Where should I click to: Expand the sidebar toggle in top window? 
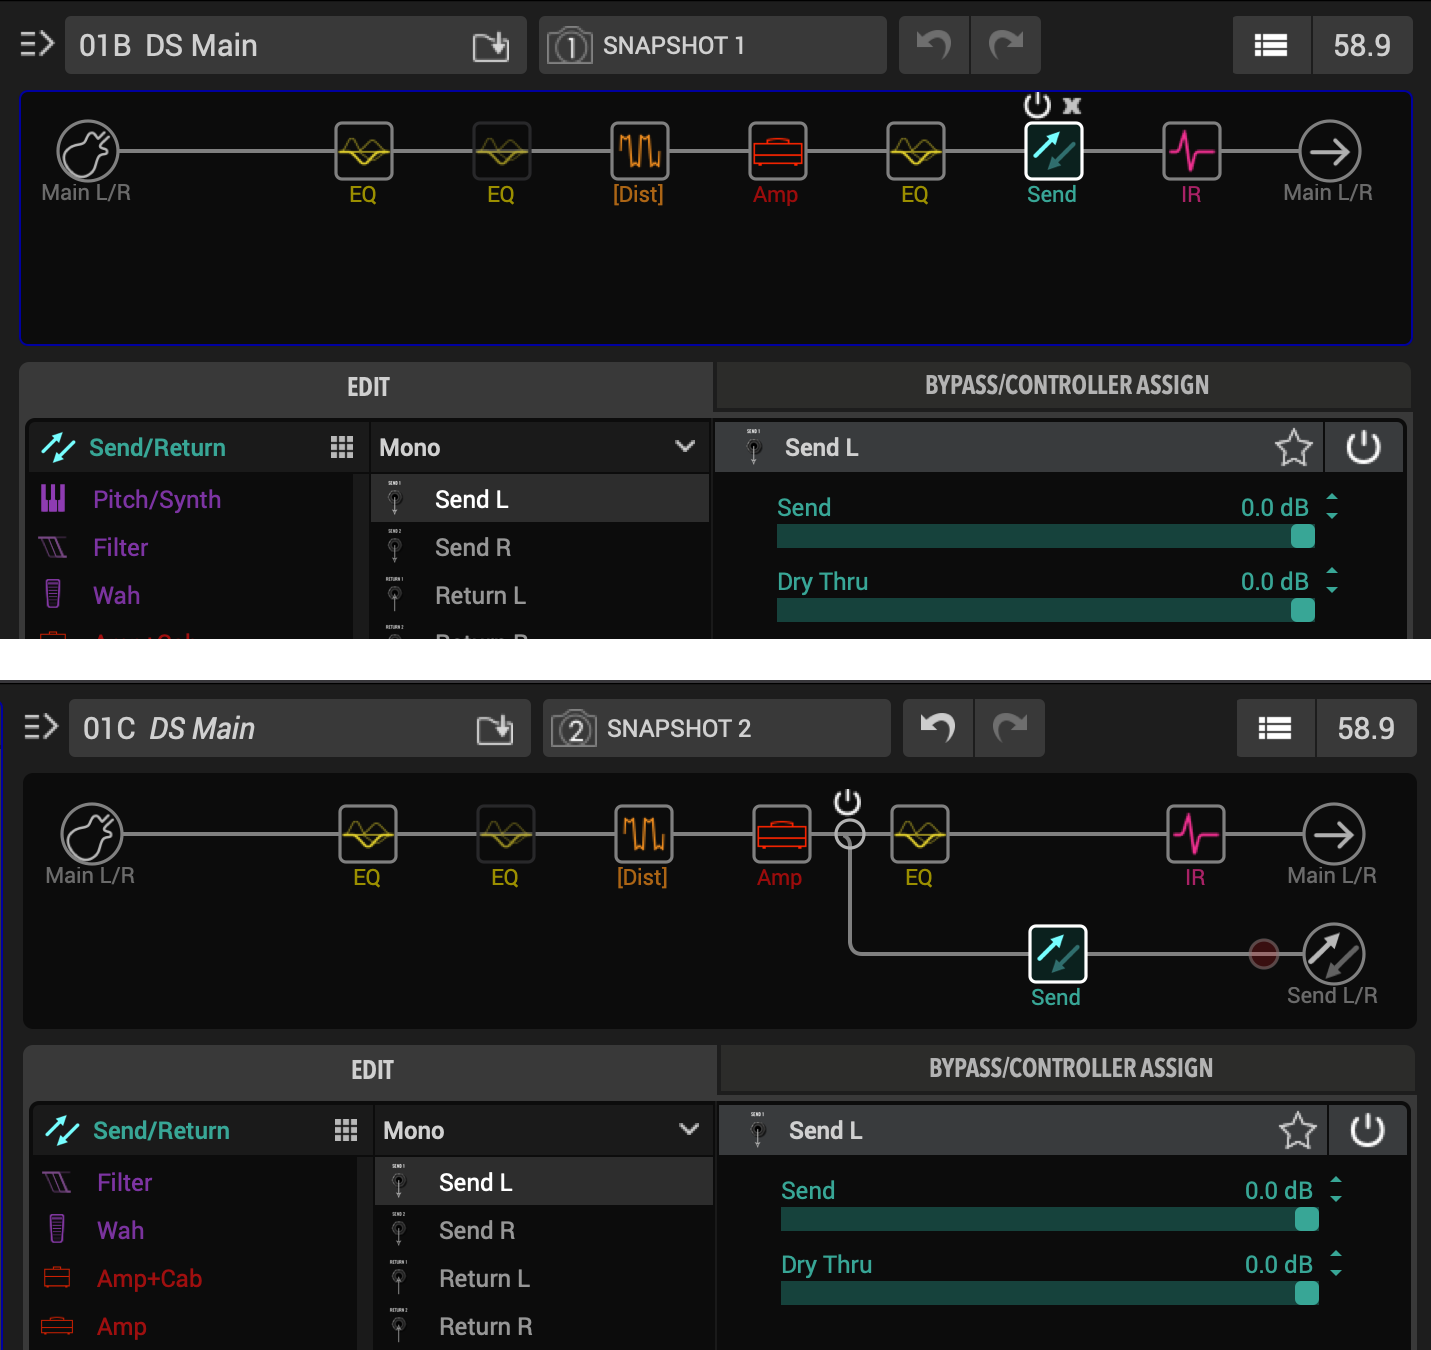coord(37,44)
